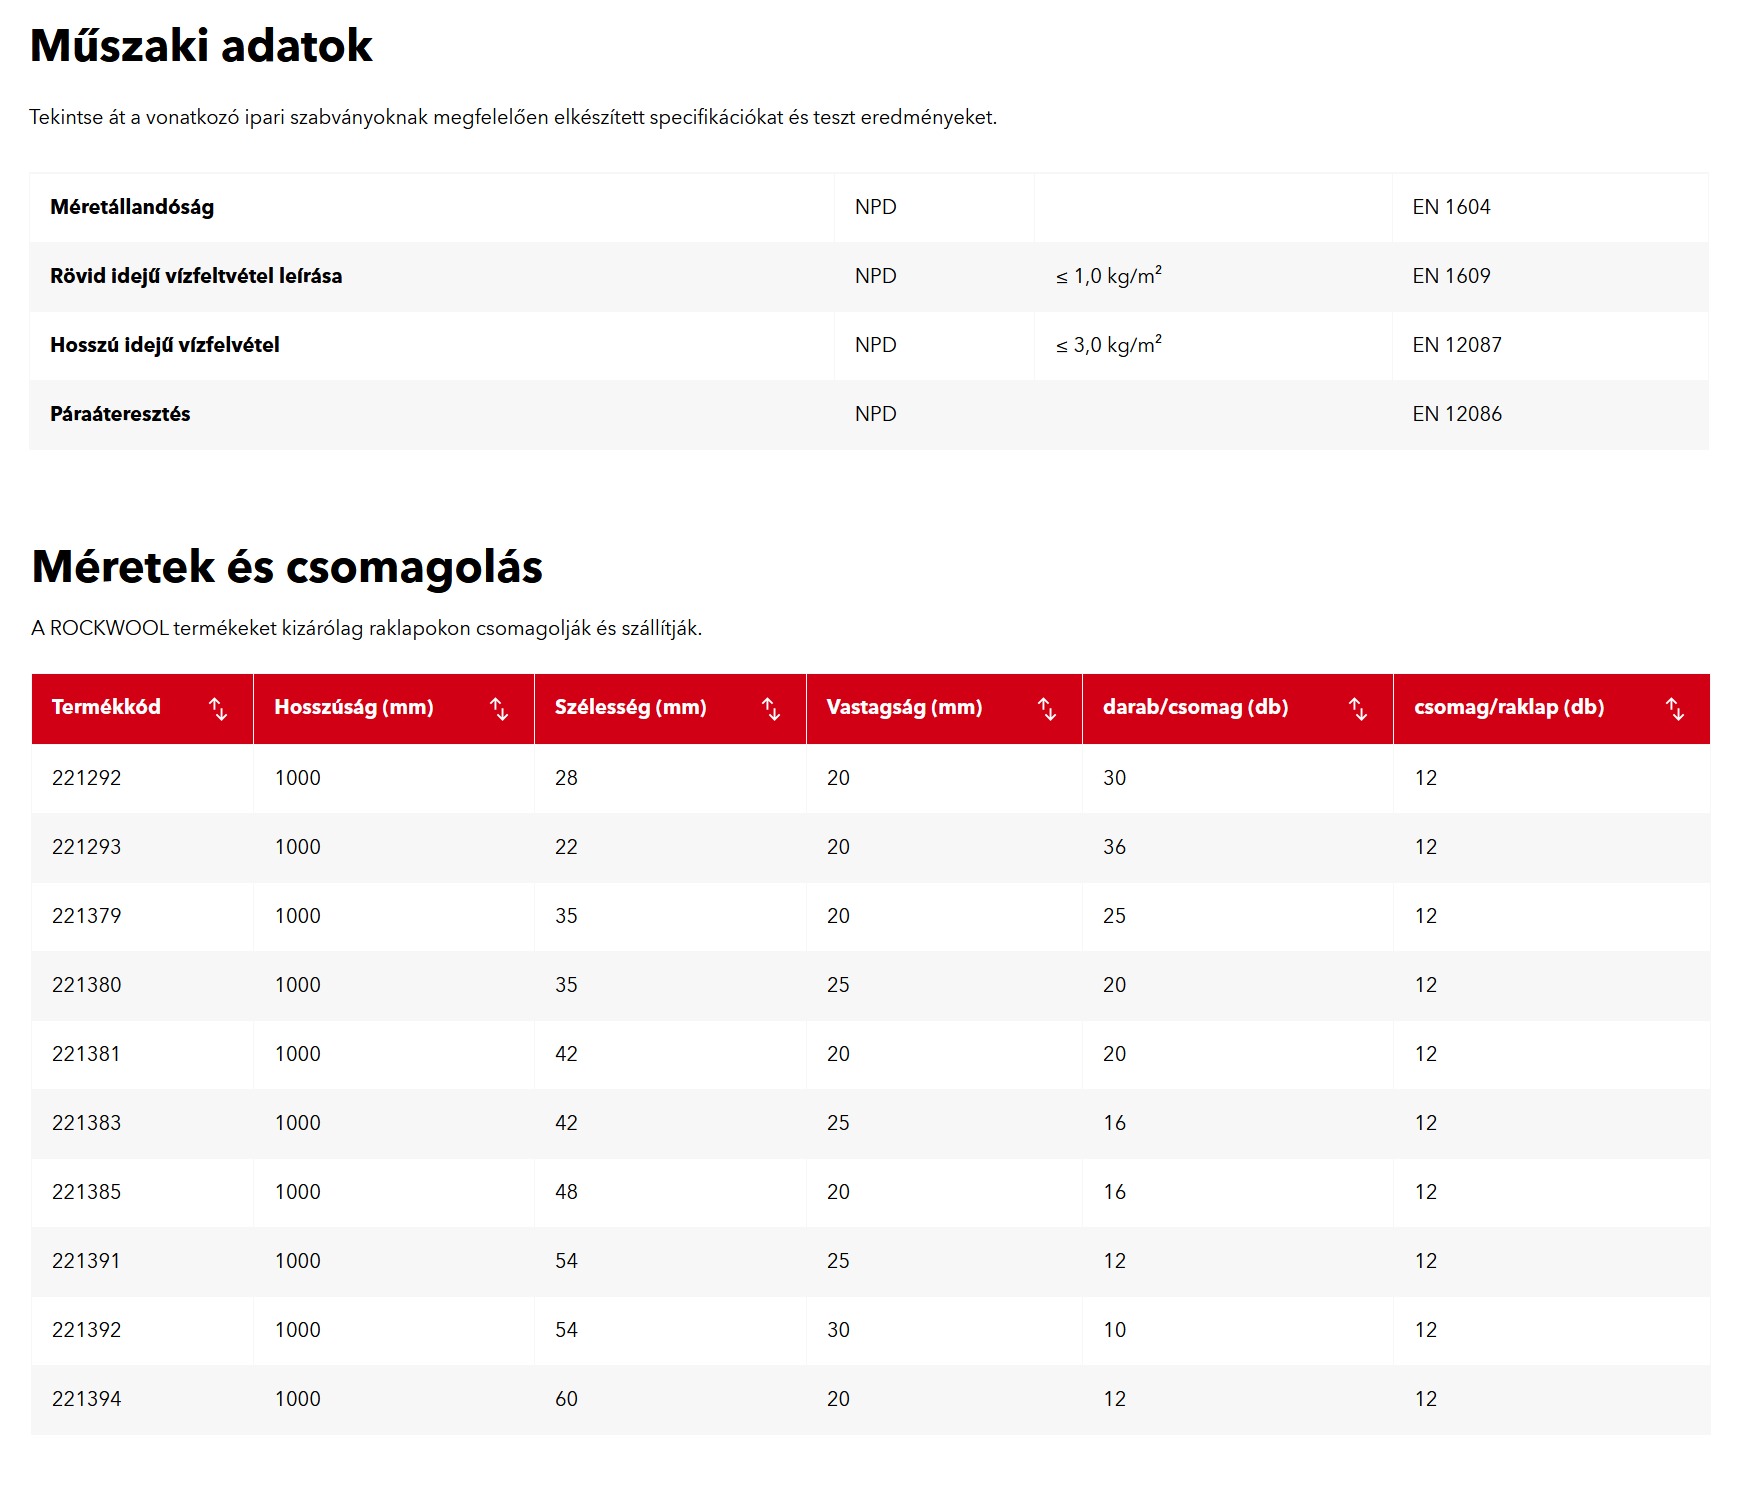The width and height of the screenshot is (1739, 1511).
Task: Select the row with code 221394
Action: 87,1399
